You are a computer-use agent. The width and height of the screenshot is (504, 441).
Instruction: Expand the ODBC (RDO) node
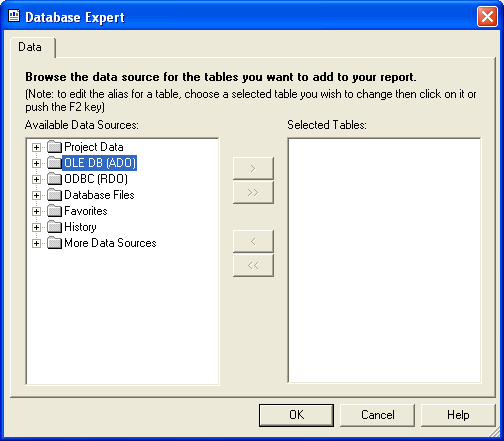[x=36, y=179]
